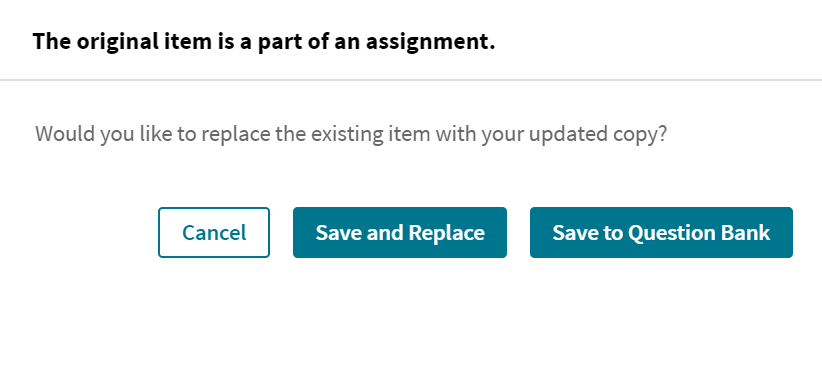Click Save to Question Bank

(x=661, y=232)
